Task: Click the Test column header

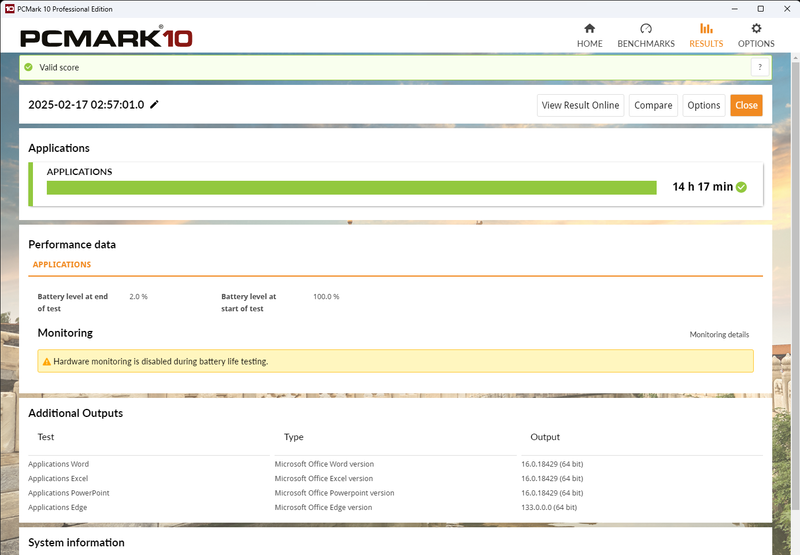Action: pyautogui.click(x=45, y=437)
